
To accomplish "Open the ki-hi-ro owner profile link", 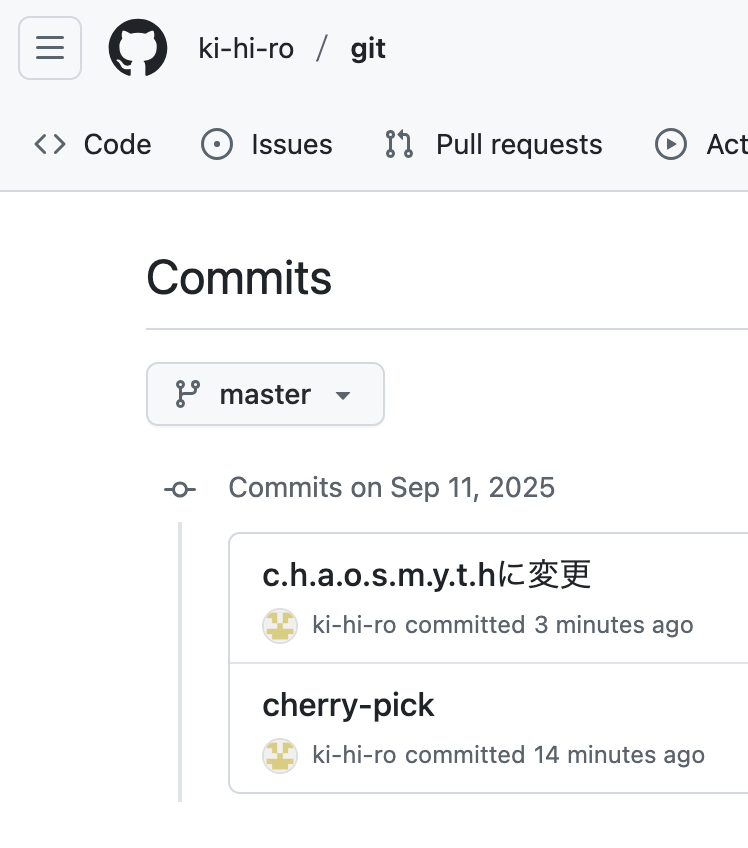I will 246,49.
